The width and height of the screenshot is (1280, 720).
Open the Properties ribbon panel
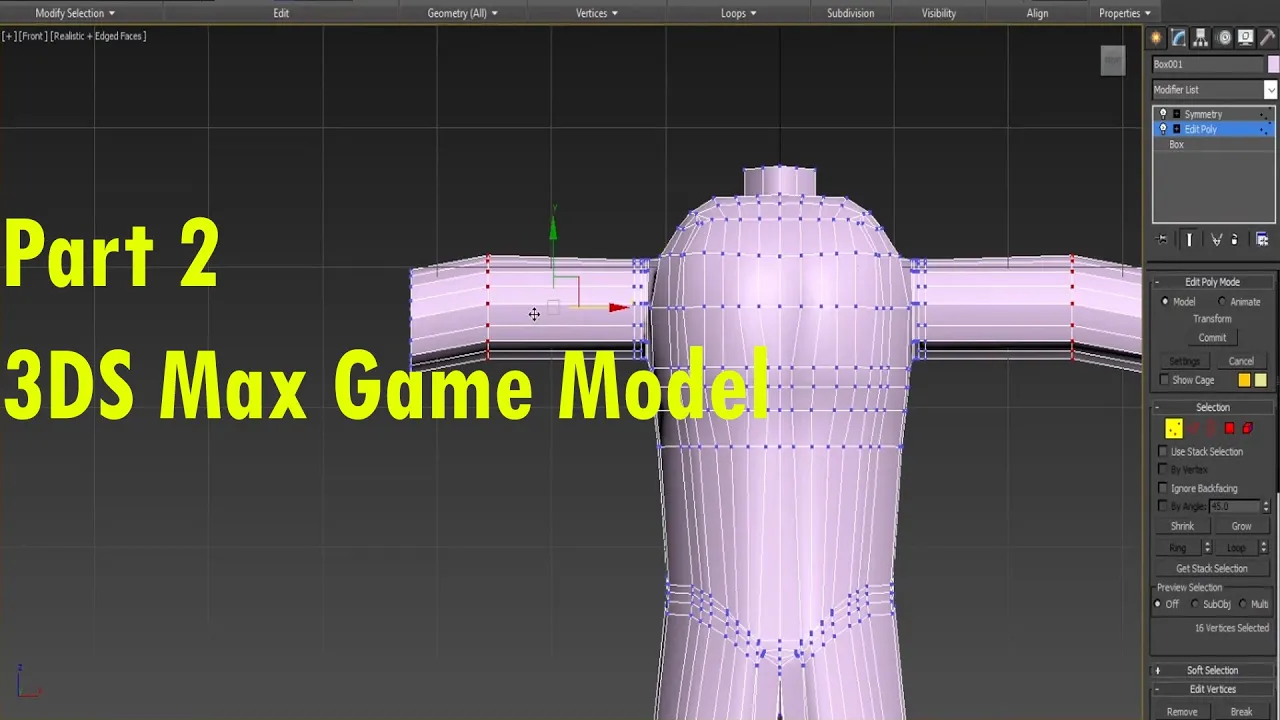coord(1124,13)
